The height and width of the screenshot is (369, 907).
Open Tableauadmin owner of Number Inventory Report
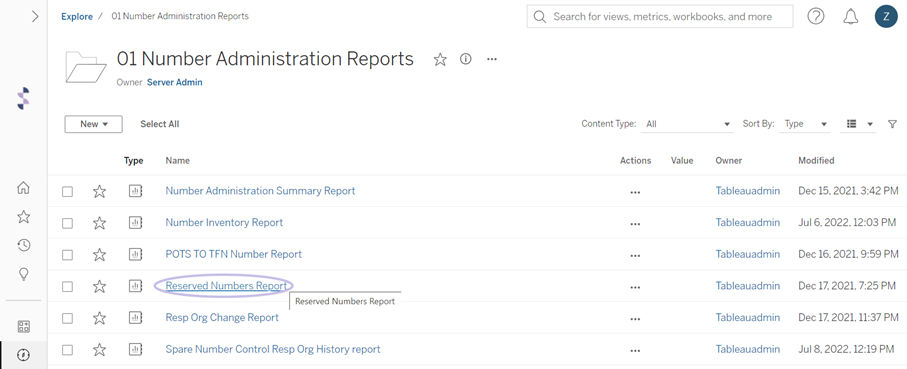click(x=747, y=223)
